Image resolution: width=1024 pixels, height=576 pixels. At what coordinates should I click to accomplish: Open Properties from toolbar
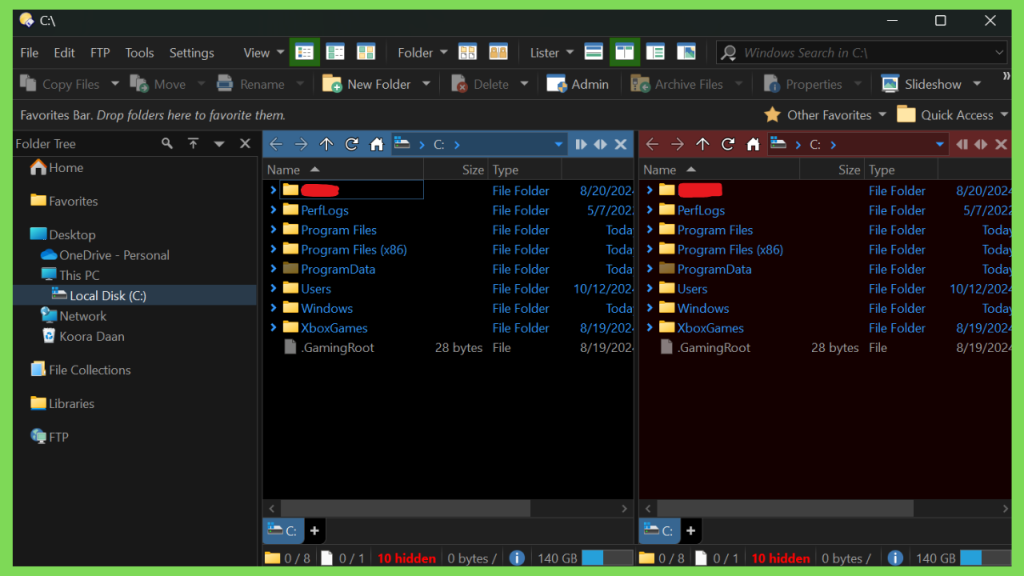803,84
